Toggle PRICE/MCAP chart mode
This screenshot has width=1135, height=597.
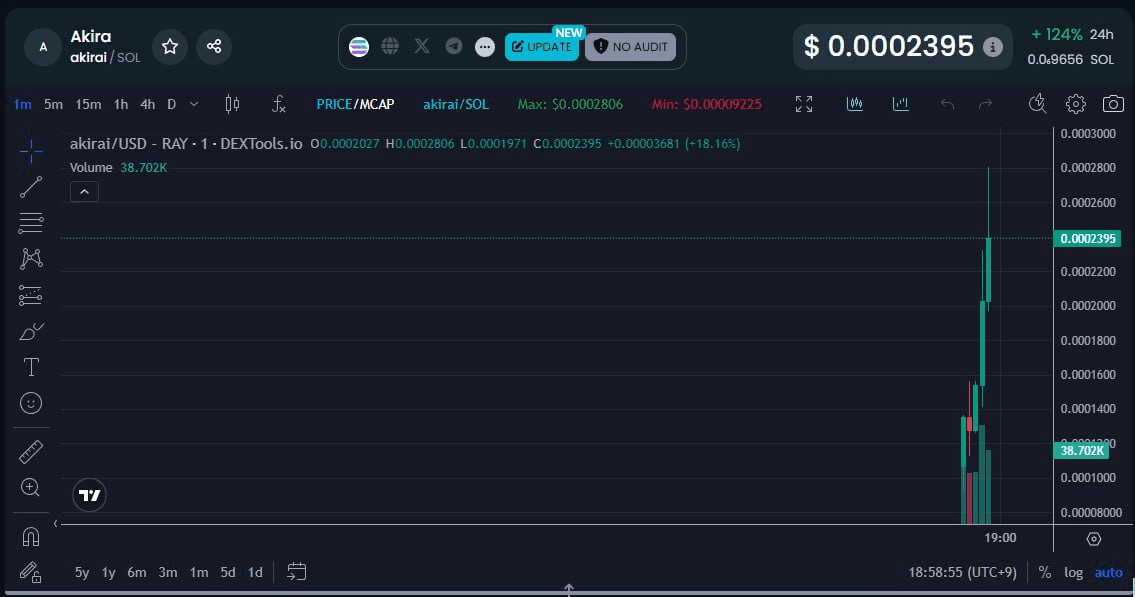pyautogui.click(x=355, y=104)
